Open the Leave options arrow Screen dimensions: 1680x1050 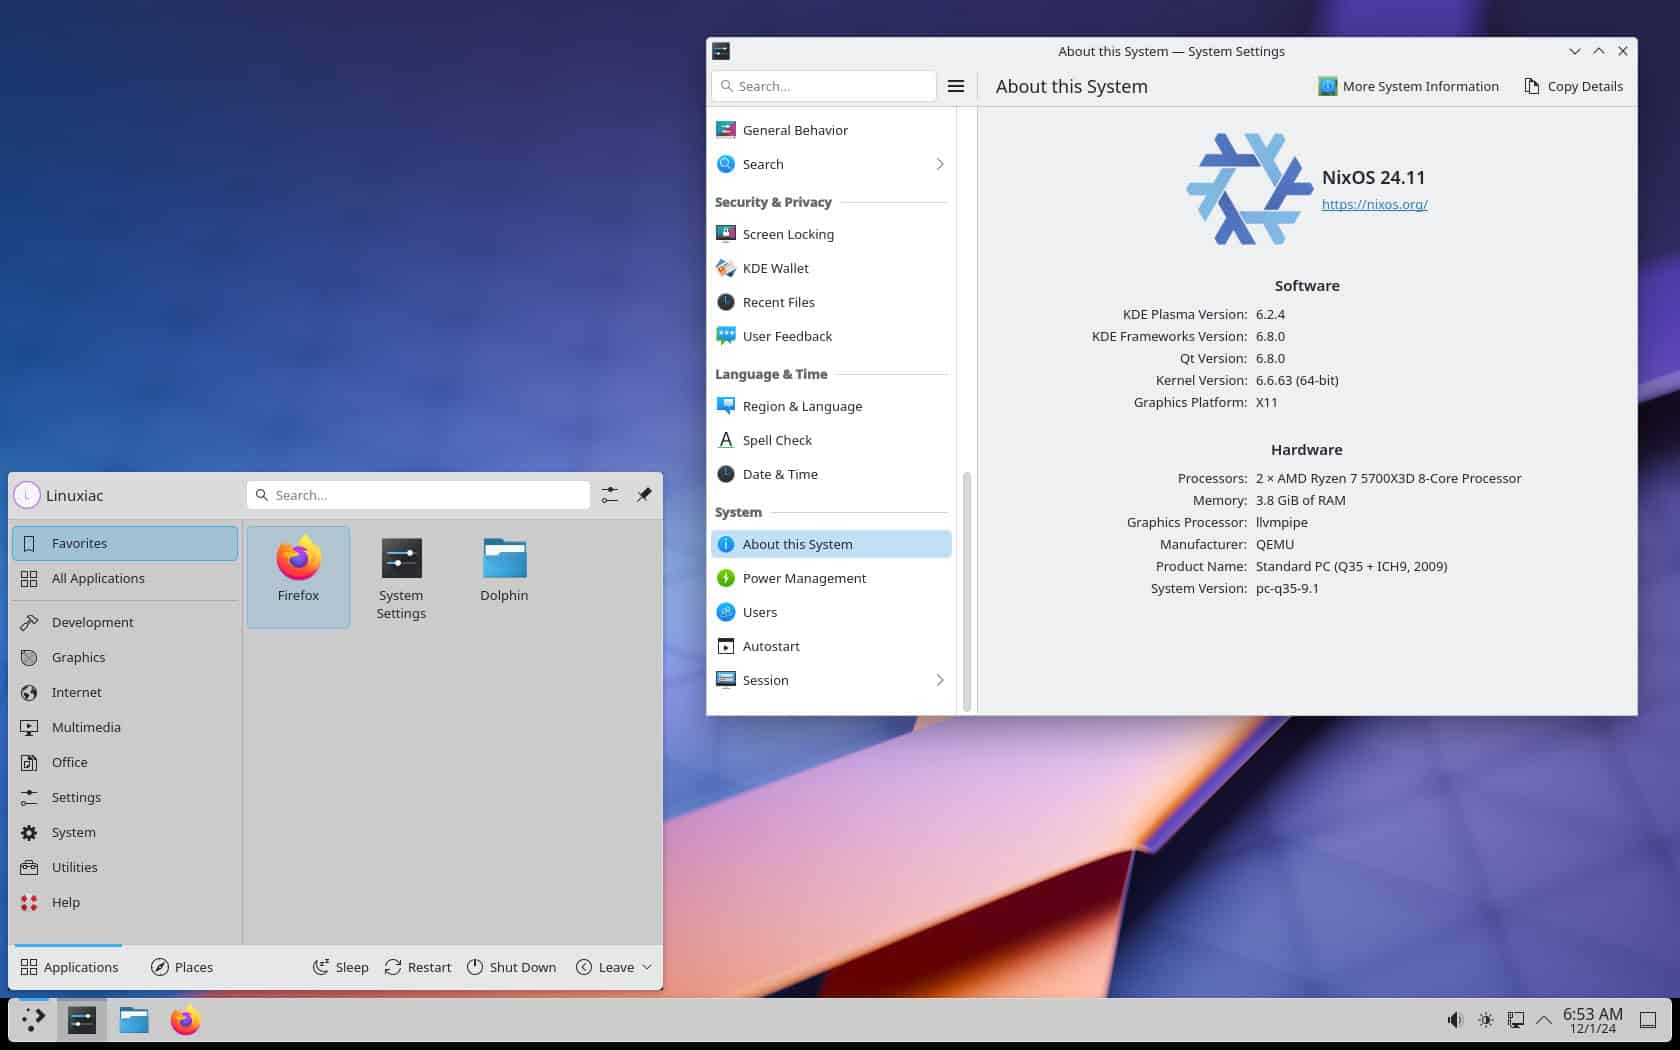[646, 967]
